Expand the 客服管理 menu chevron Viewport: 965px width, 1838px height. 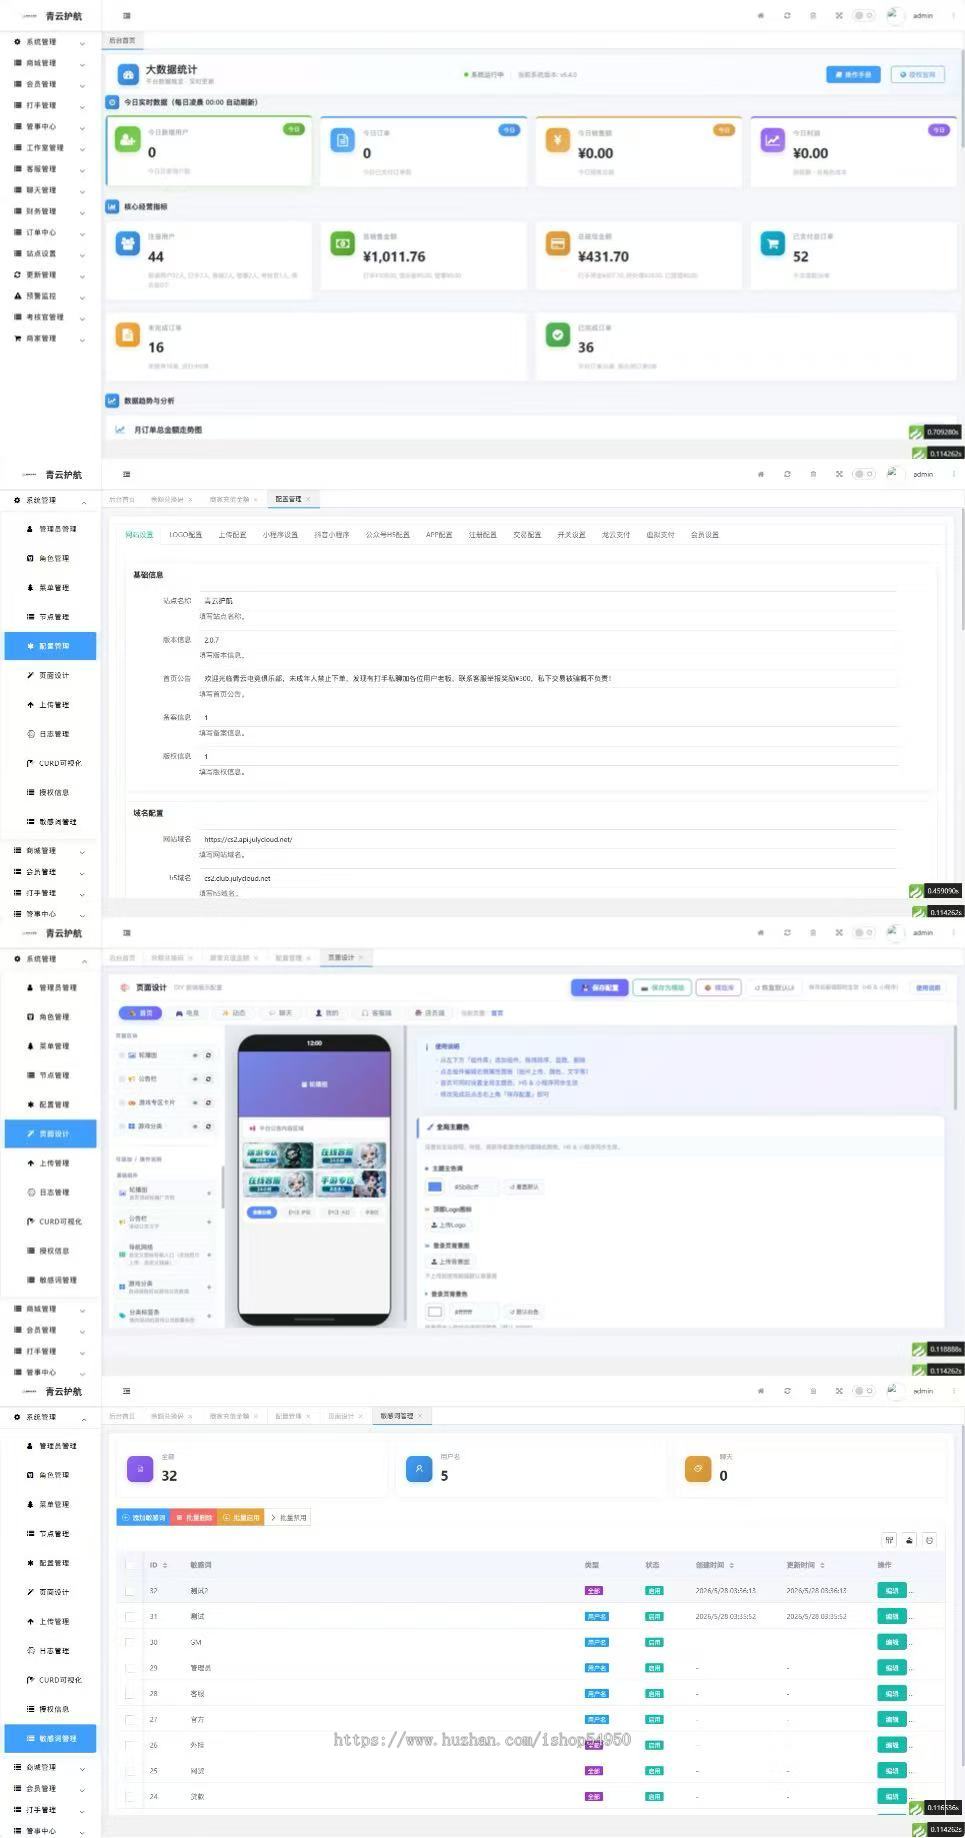point(82,169)
